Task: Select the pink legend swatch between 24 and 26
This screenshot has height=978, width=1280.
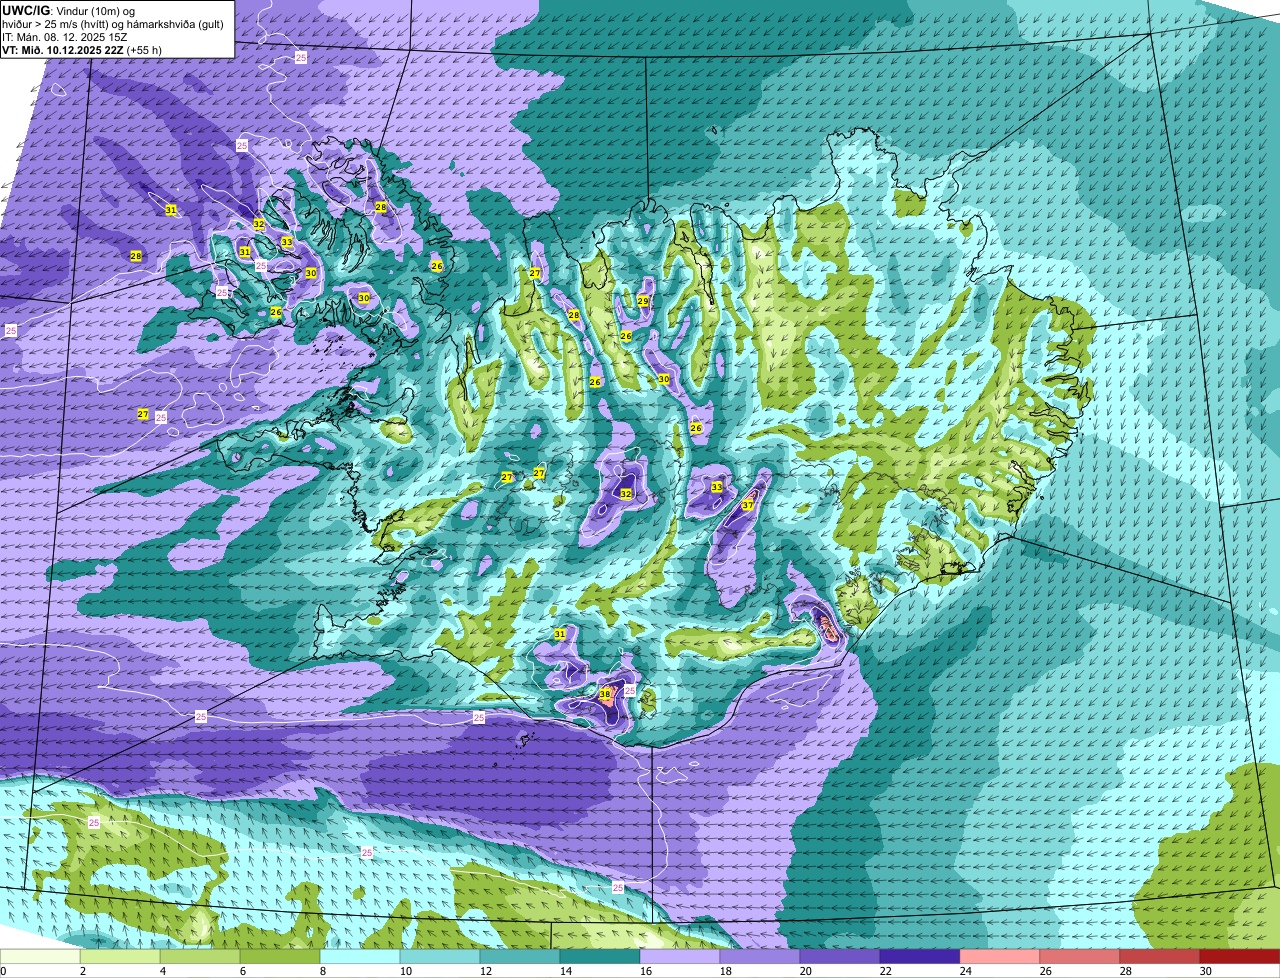Action: tap(1000, 956)
